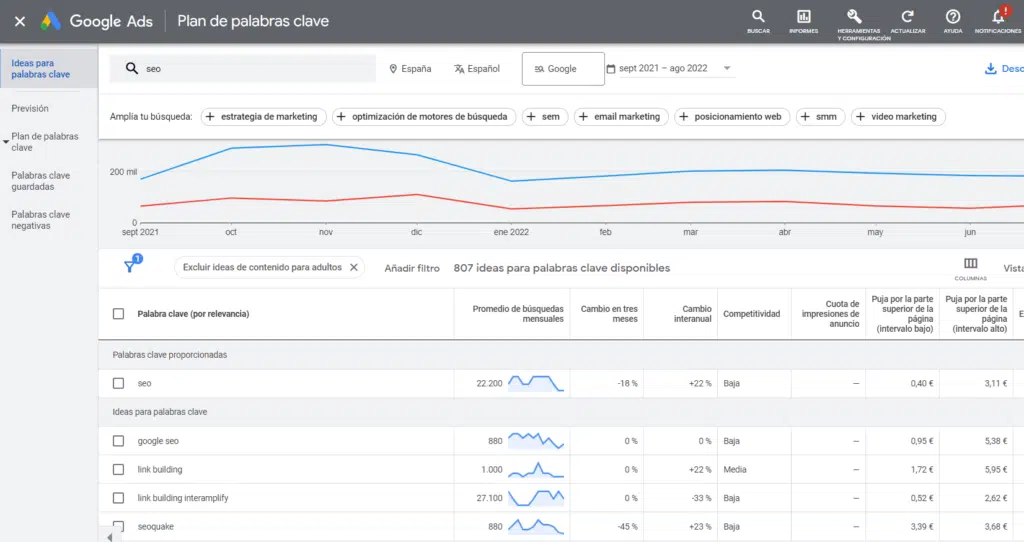This screenshot has height=542, width=1024.
Task: Open the Google search network selector
Action: click(563, 69)
